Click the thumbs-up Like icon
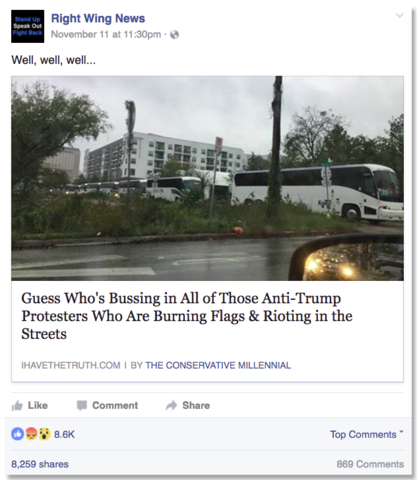 pyautogui.click(x=17, y=405)
